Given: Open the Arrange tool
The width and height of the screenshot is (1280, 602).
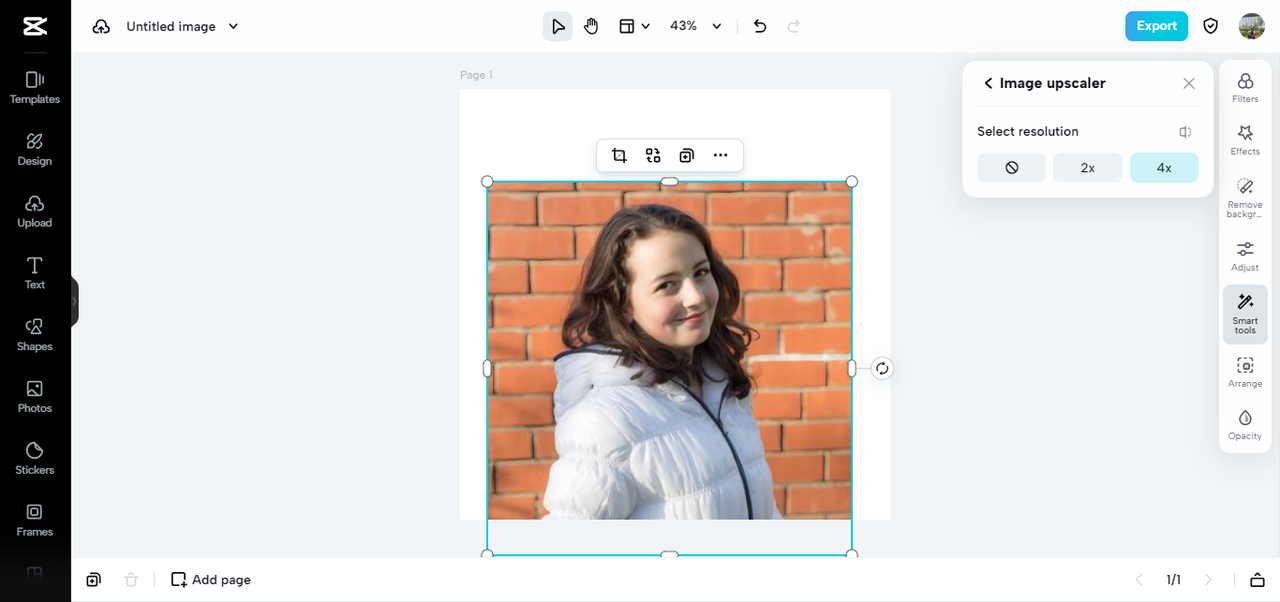Looking at the screenshot, I should pos(1245,372).
